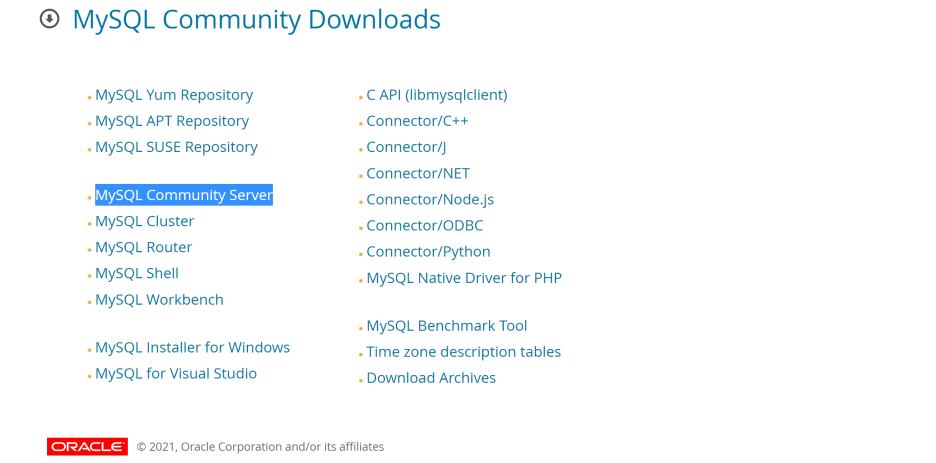This screenshot has width=936, height=463.
Task: Open the Connector/J link
Action: (407, 147)
